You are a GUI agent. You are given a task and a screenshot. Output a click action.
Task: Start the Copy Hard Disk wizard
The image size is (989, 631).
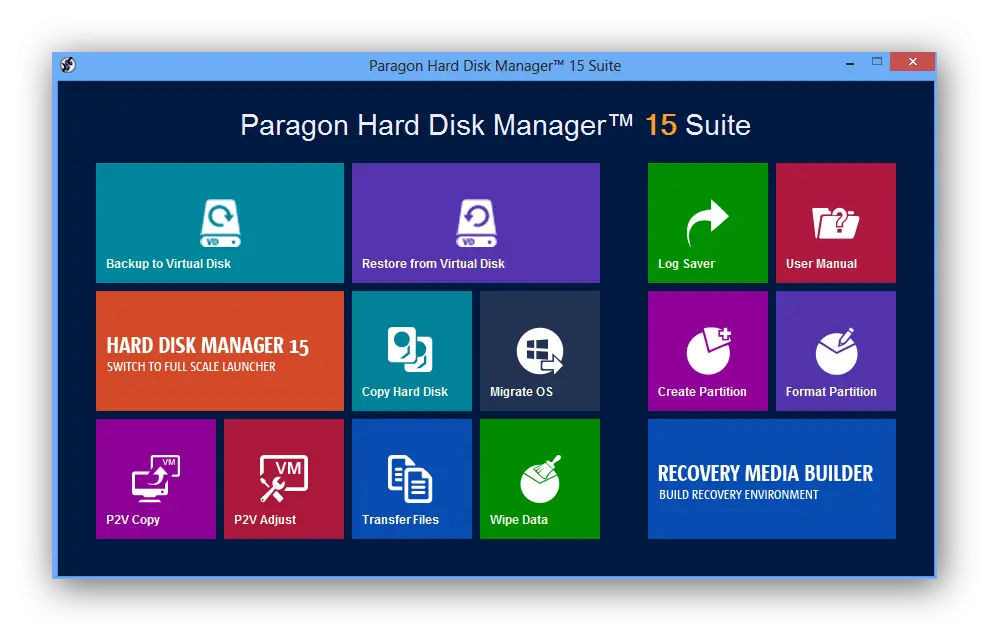[x=412, y=351]
